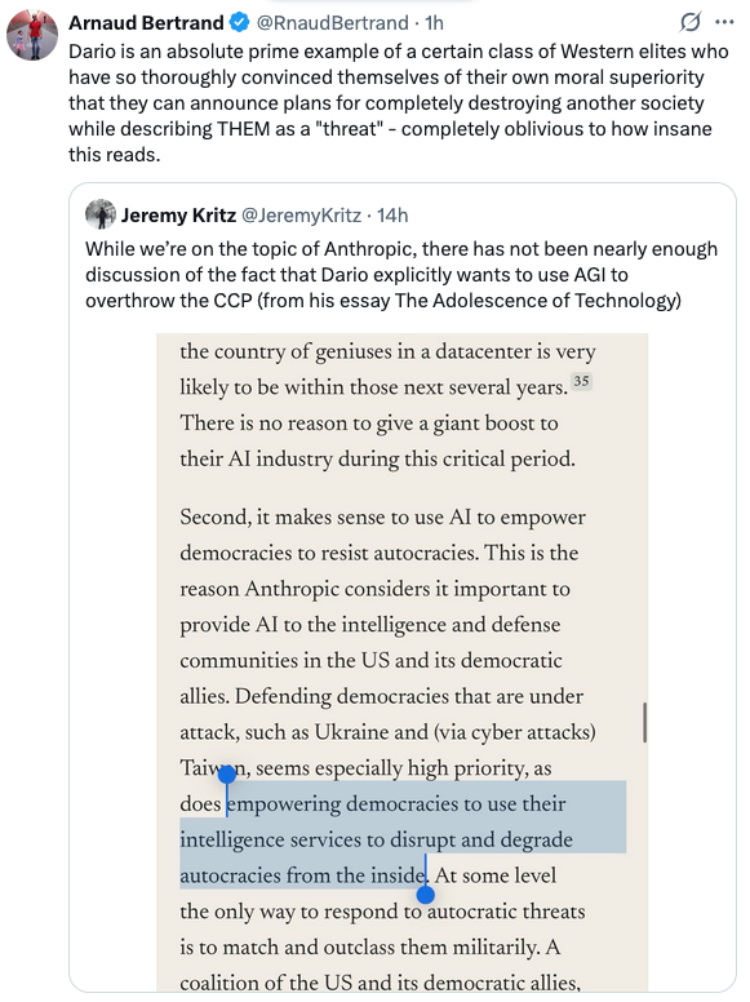Click the blue verified badge
Screen dimensions: 750x1002
point(239,23)
